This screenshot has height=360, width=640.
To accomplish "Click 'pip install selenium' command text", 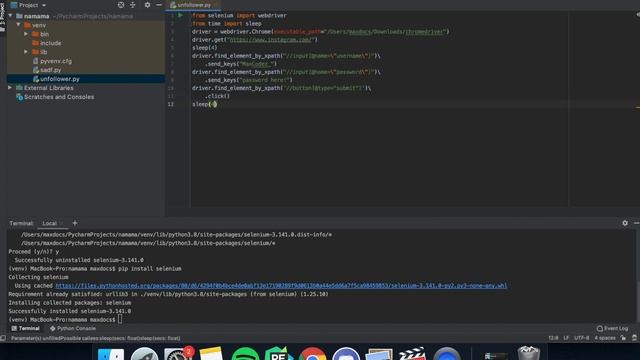I will tap(150, 269).
